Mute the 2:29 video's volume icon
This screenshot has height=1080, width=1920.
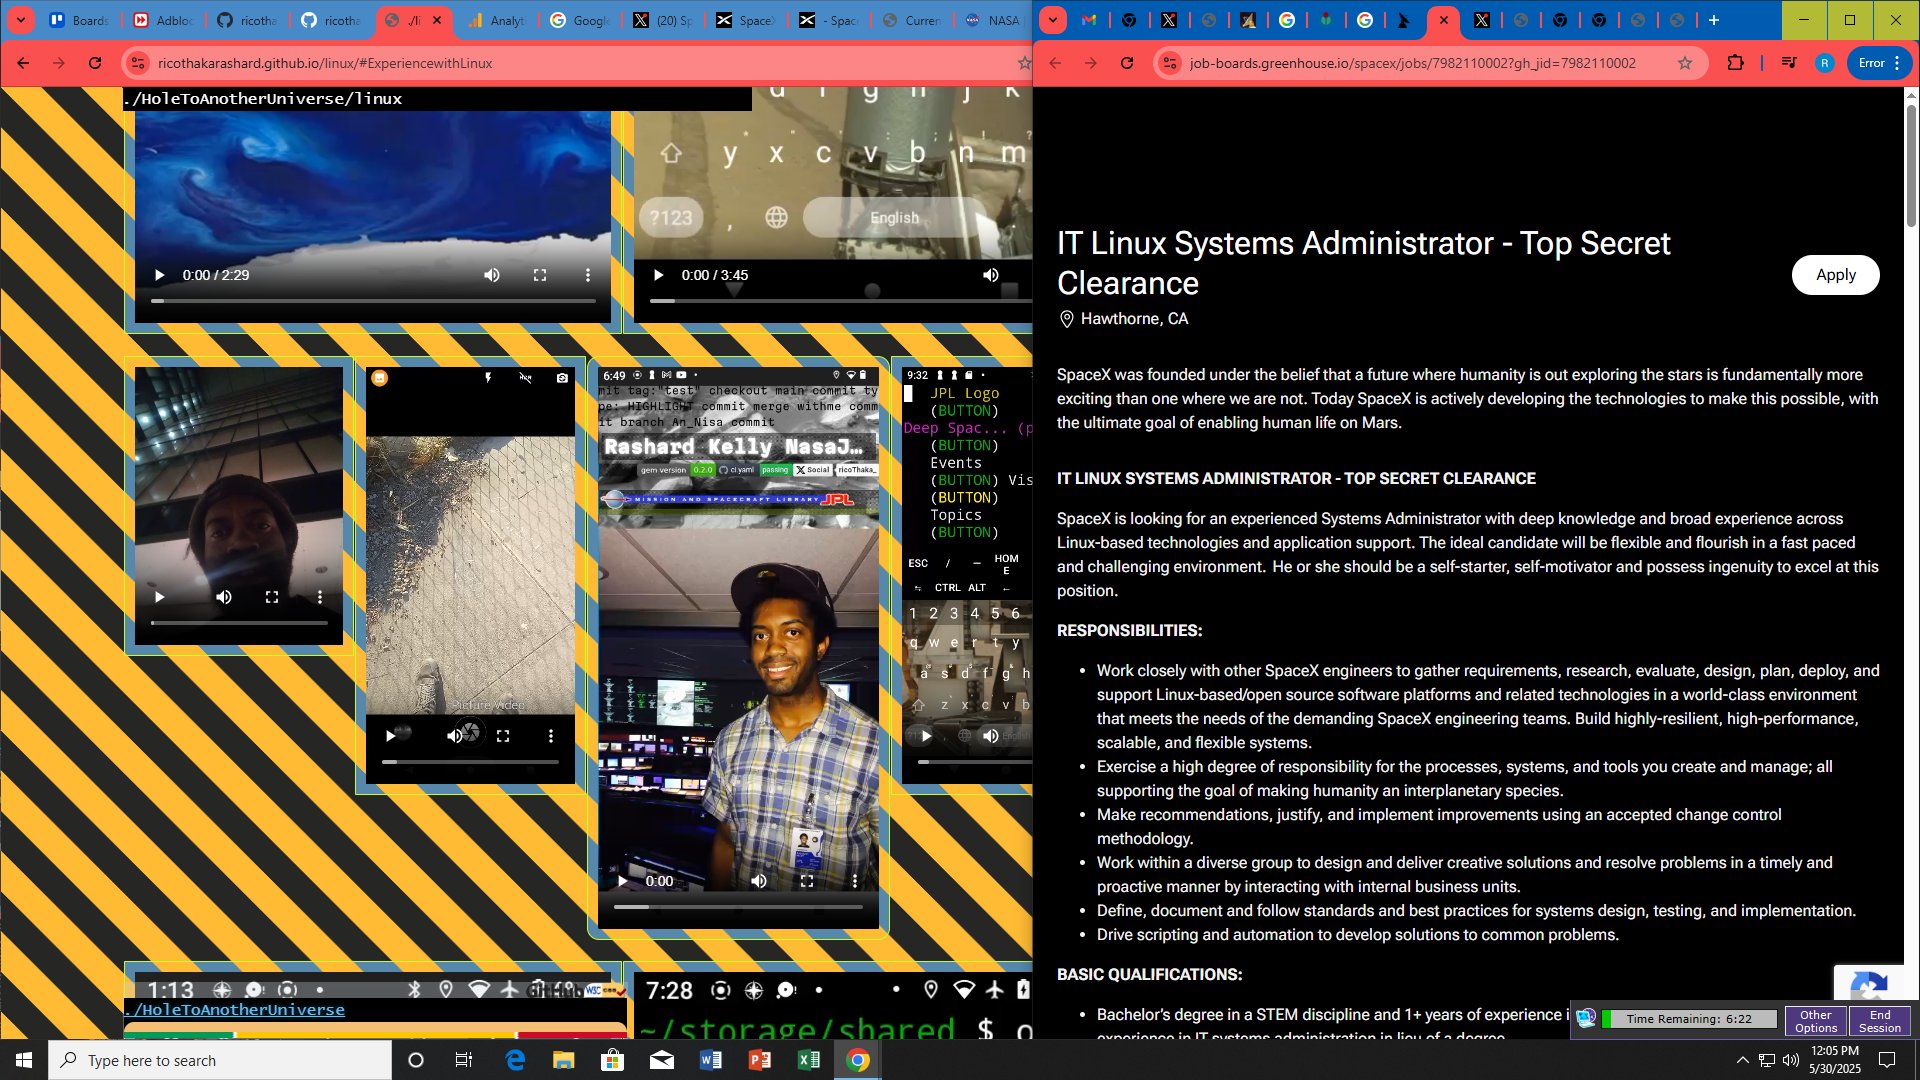pos(492,275)
